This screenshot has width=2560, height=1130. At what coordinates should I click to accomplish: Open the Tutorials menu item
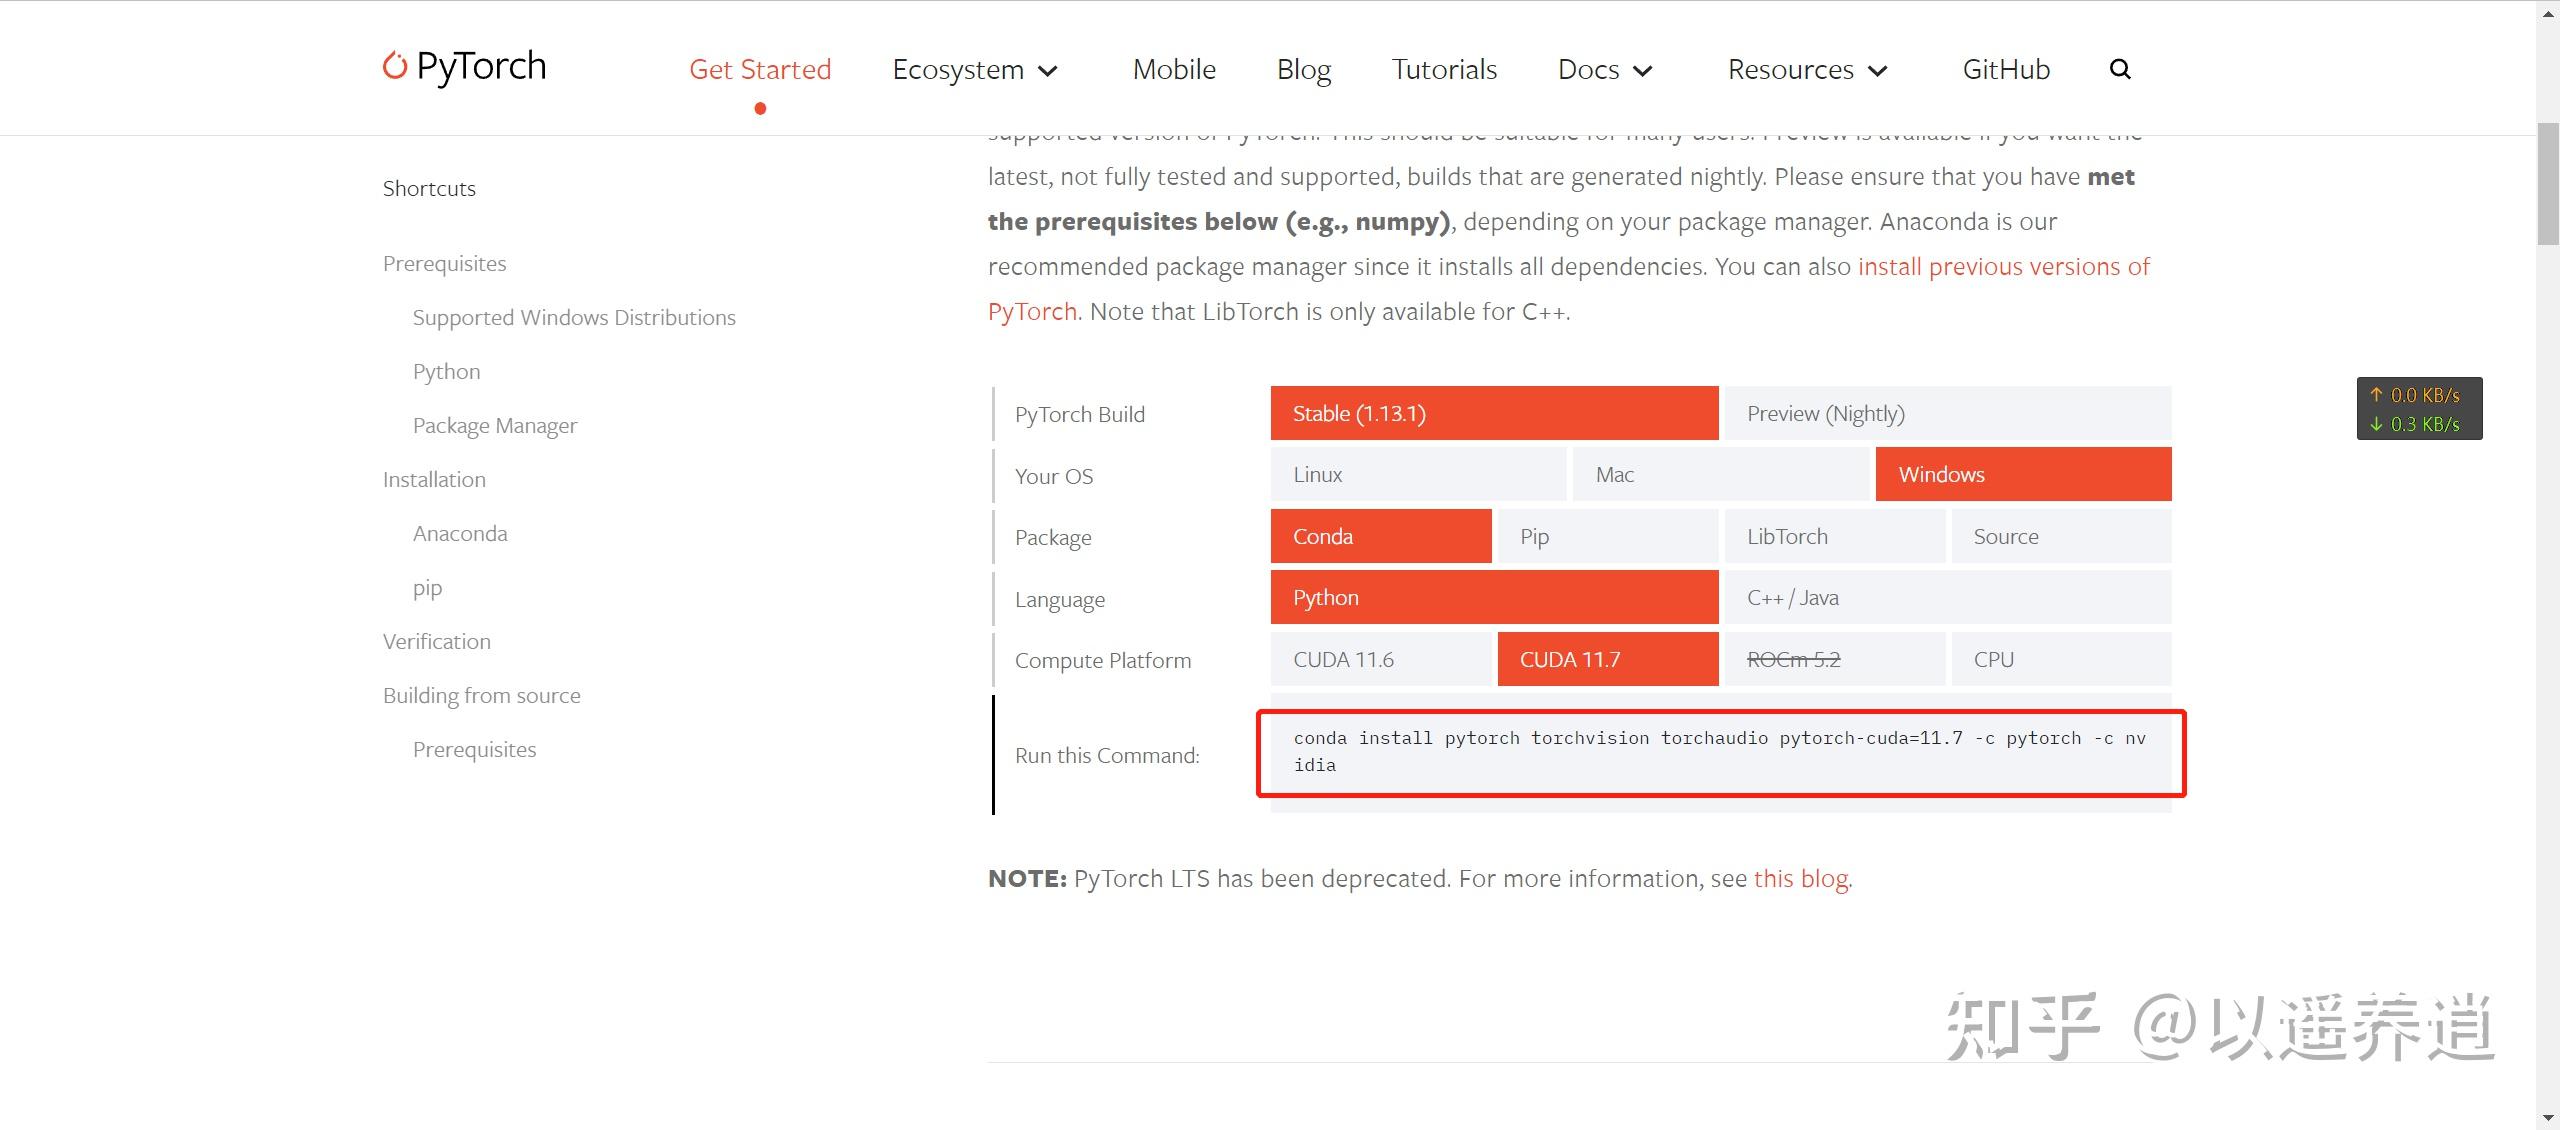tap(1443, 70)
